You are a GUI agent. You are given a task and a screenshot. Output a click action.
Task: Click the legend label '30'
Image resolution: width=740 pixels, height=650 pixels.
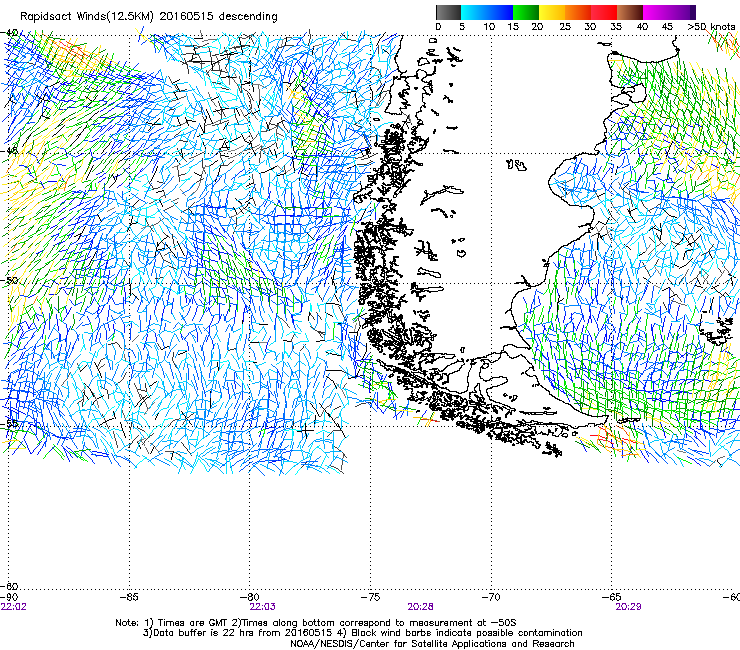(x=590, y=27)
